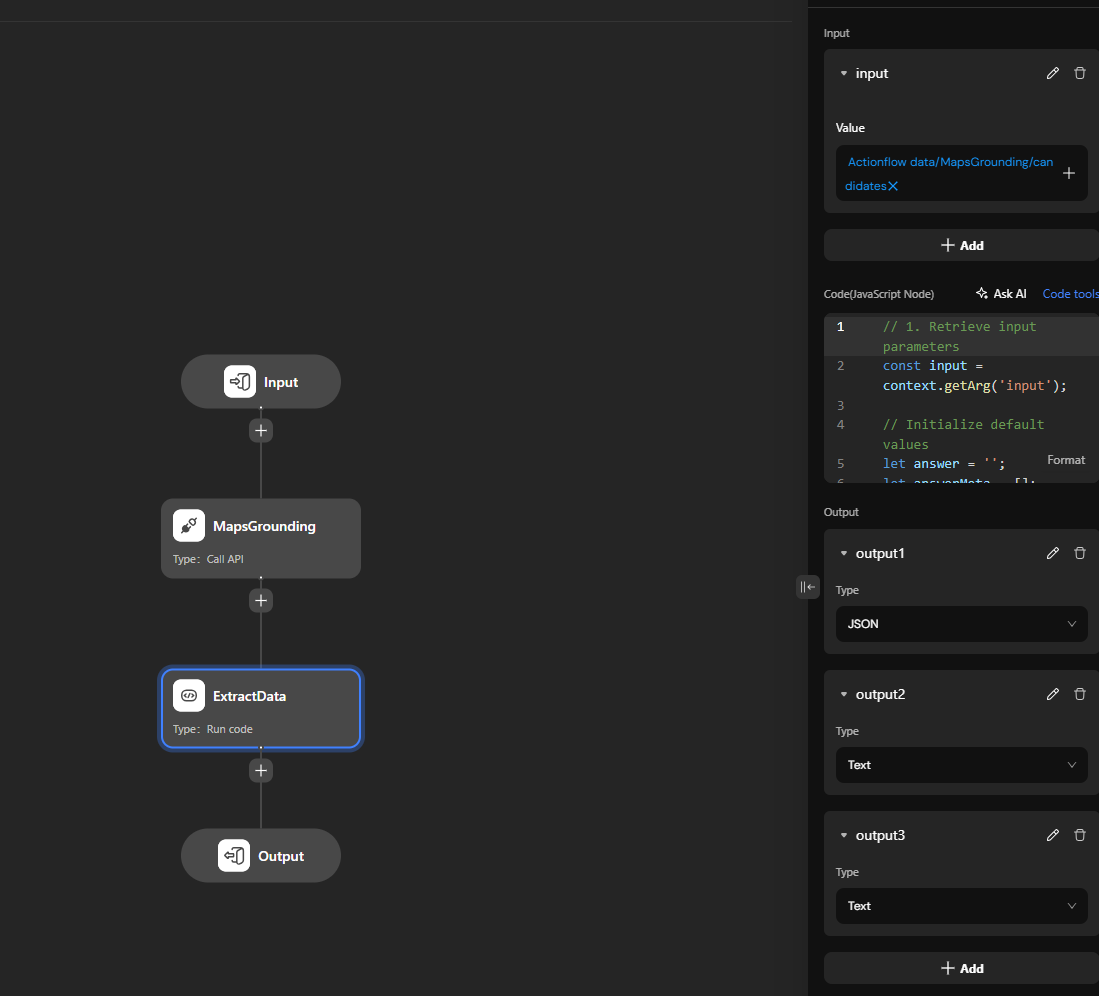Remove the candidates value with the X icon
1099x996 pixels.
click(893, 186)
